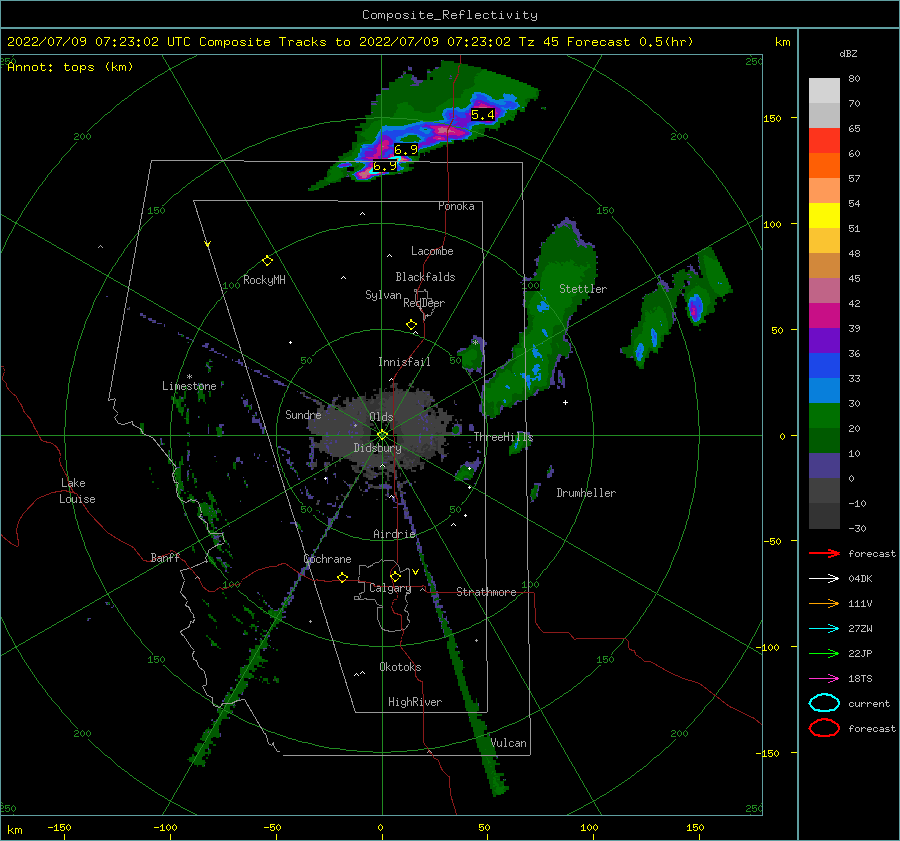The image size is (900, 841).
Task: Click the white 04DK arrow in legend
Action: tap(824, 579)
